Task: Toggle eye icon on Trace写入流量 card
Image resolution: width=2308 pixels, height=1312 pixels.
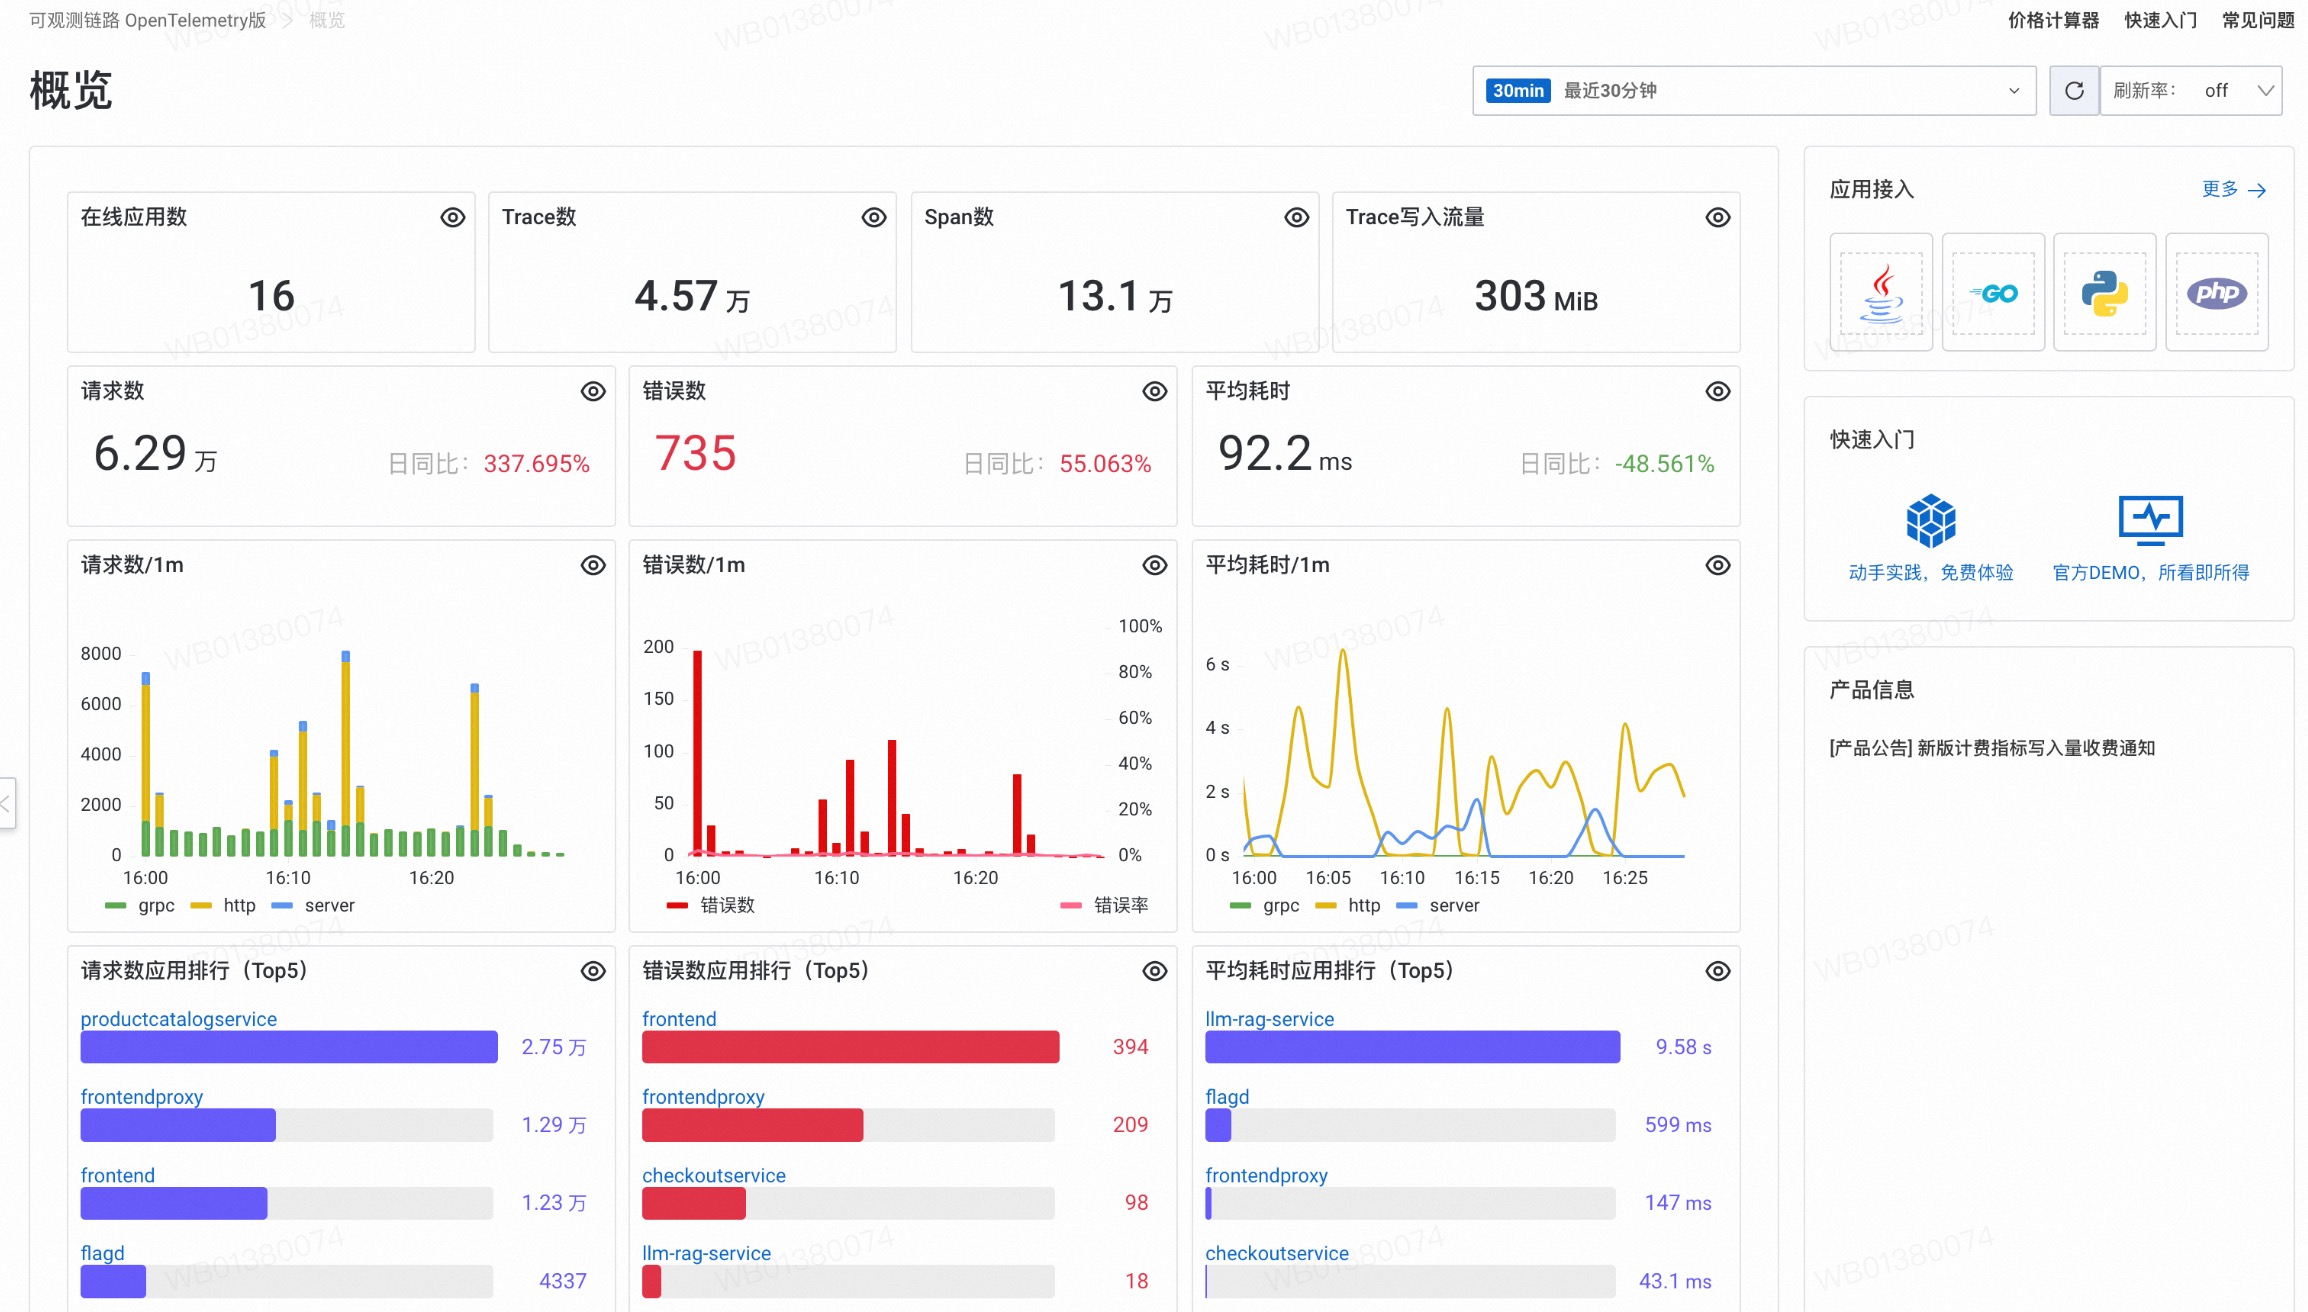Action: (1718, 217)
